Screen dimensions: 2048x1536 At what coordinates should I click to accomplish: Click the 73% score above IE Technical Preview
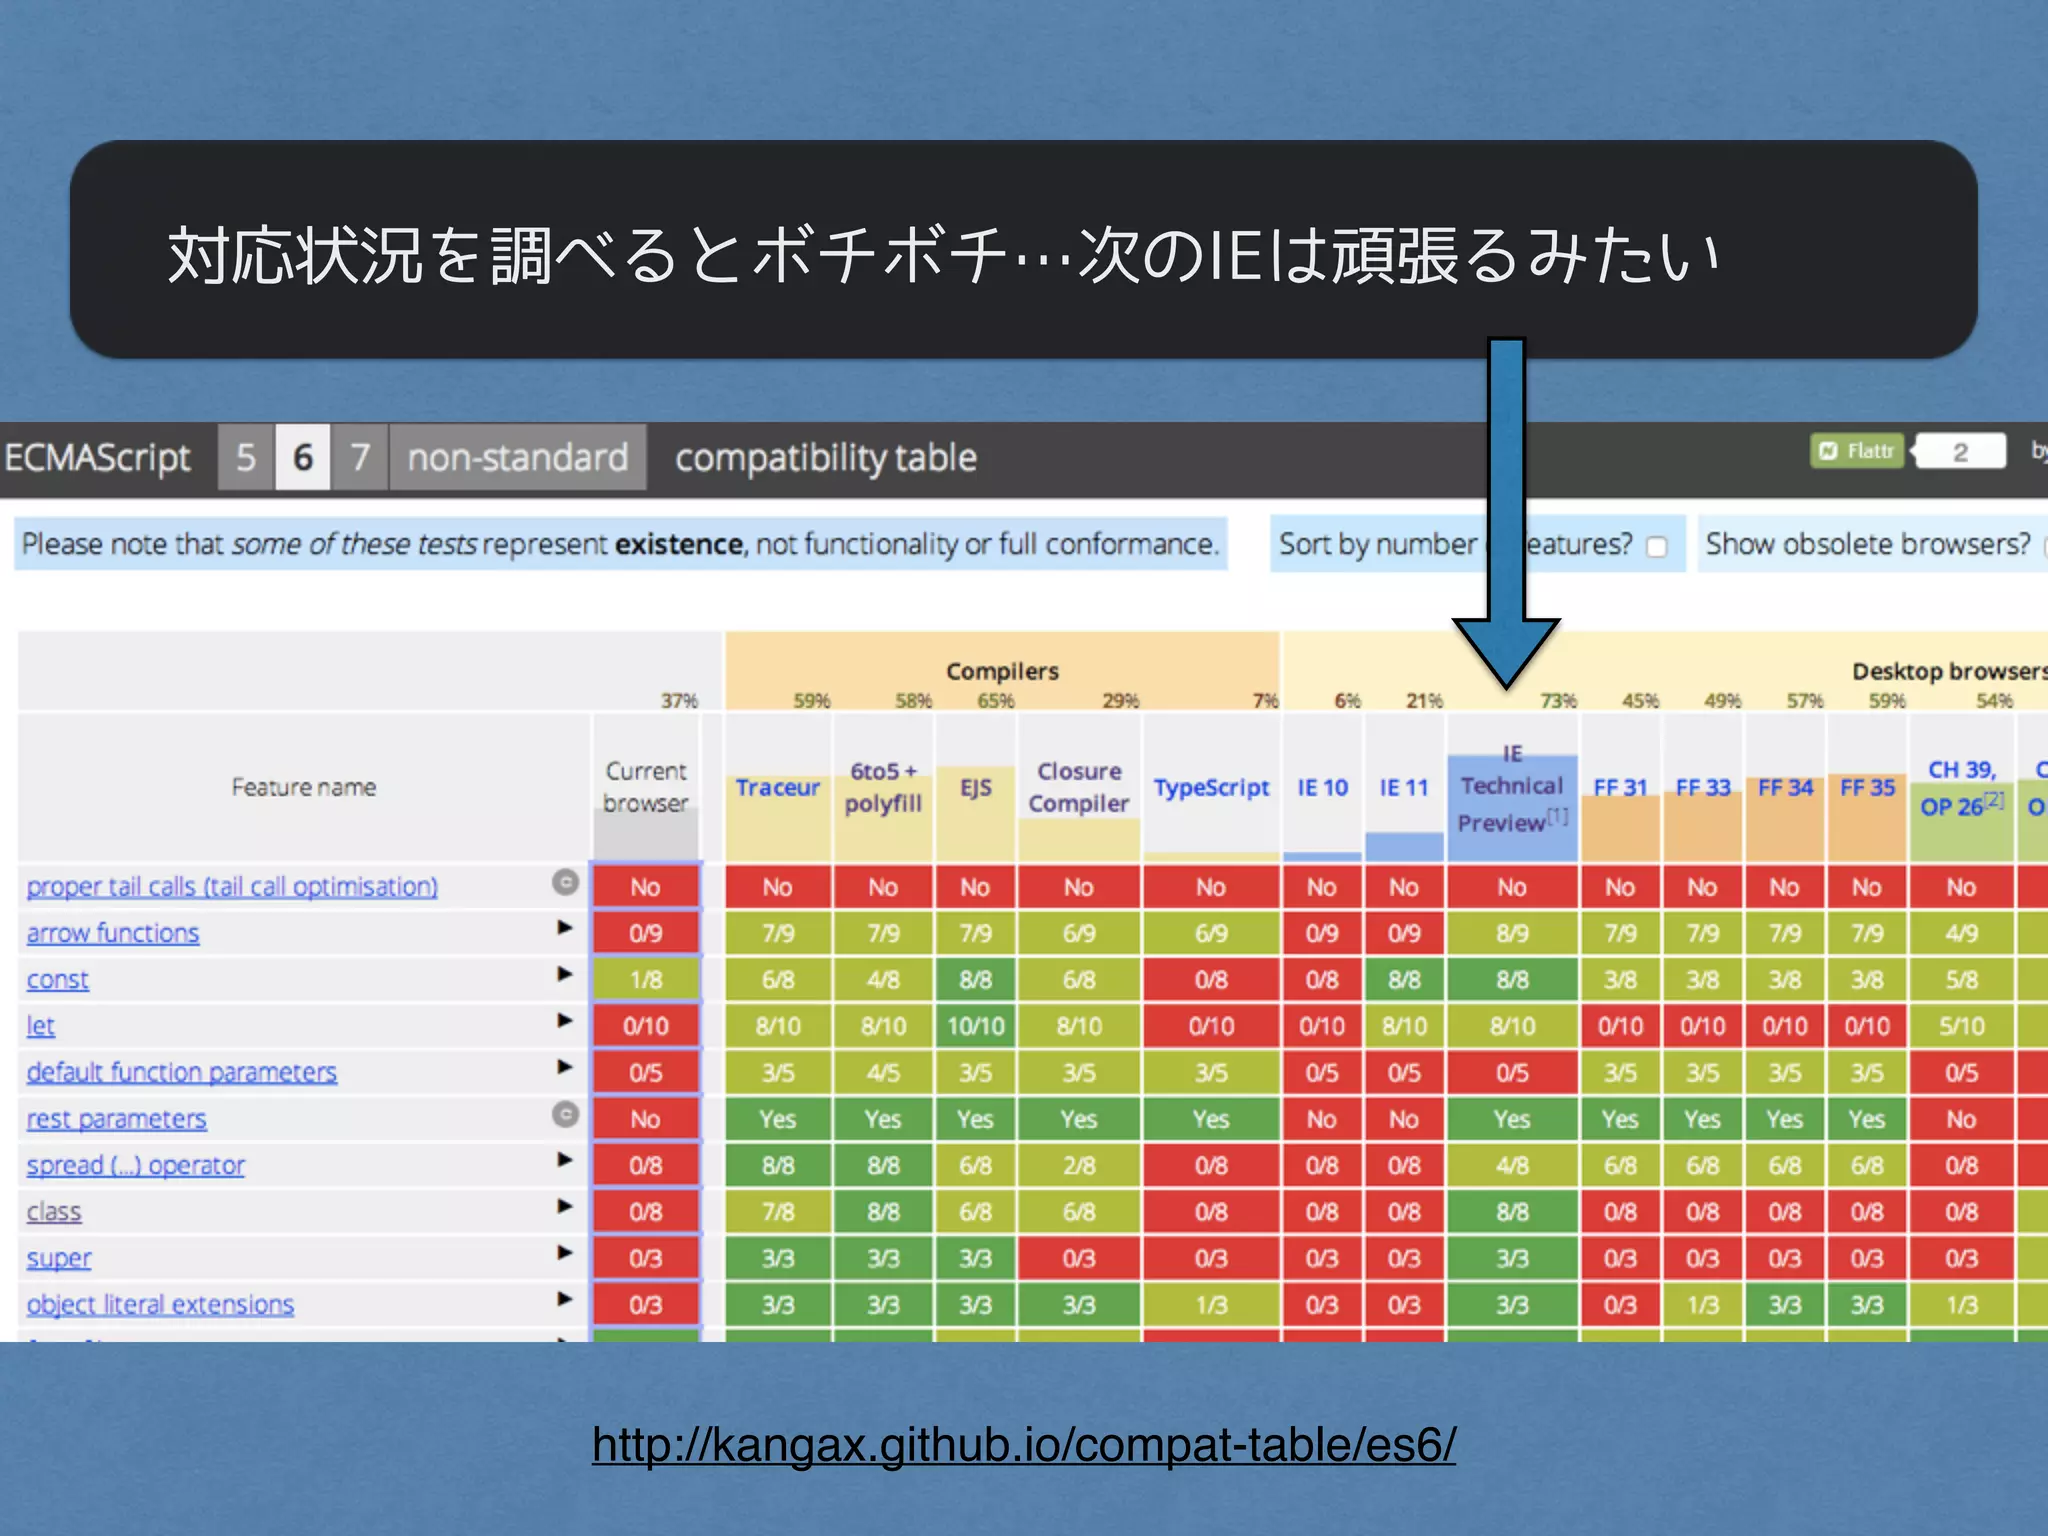(x=1558, y=701)
